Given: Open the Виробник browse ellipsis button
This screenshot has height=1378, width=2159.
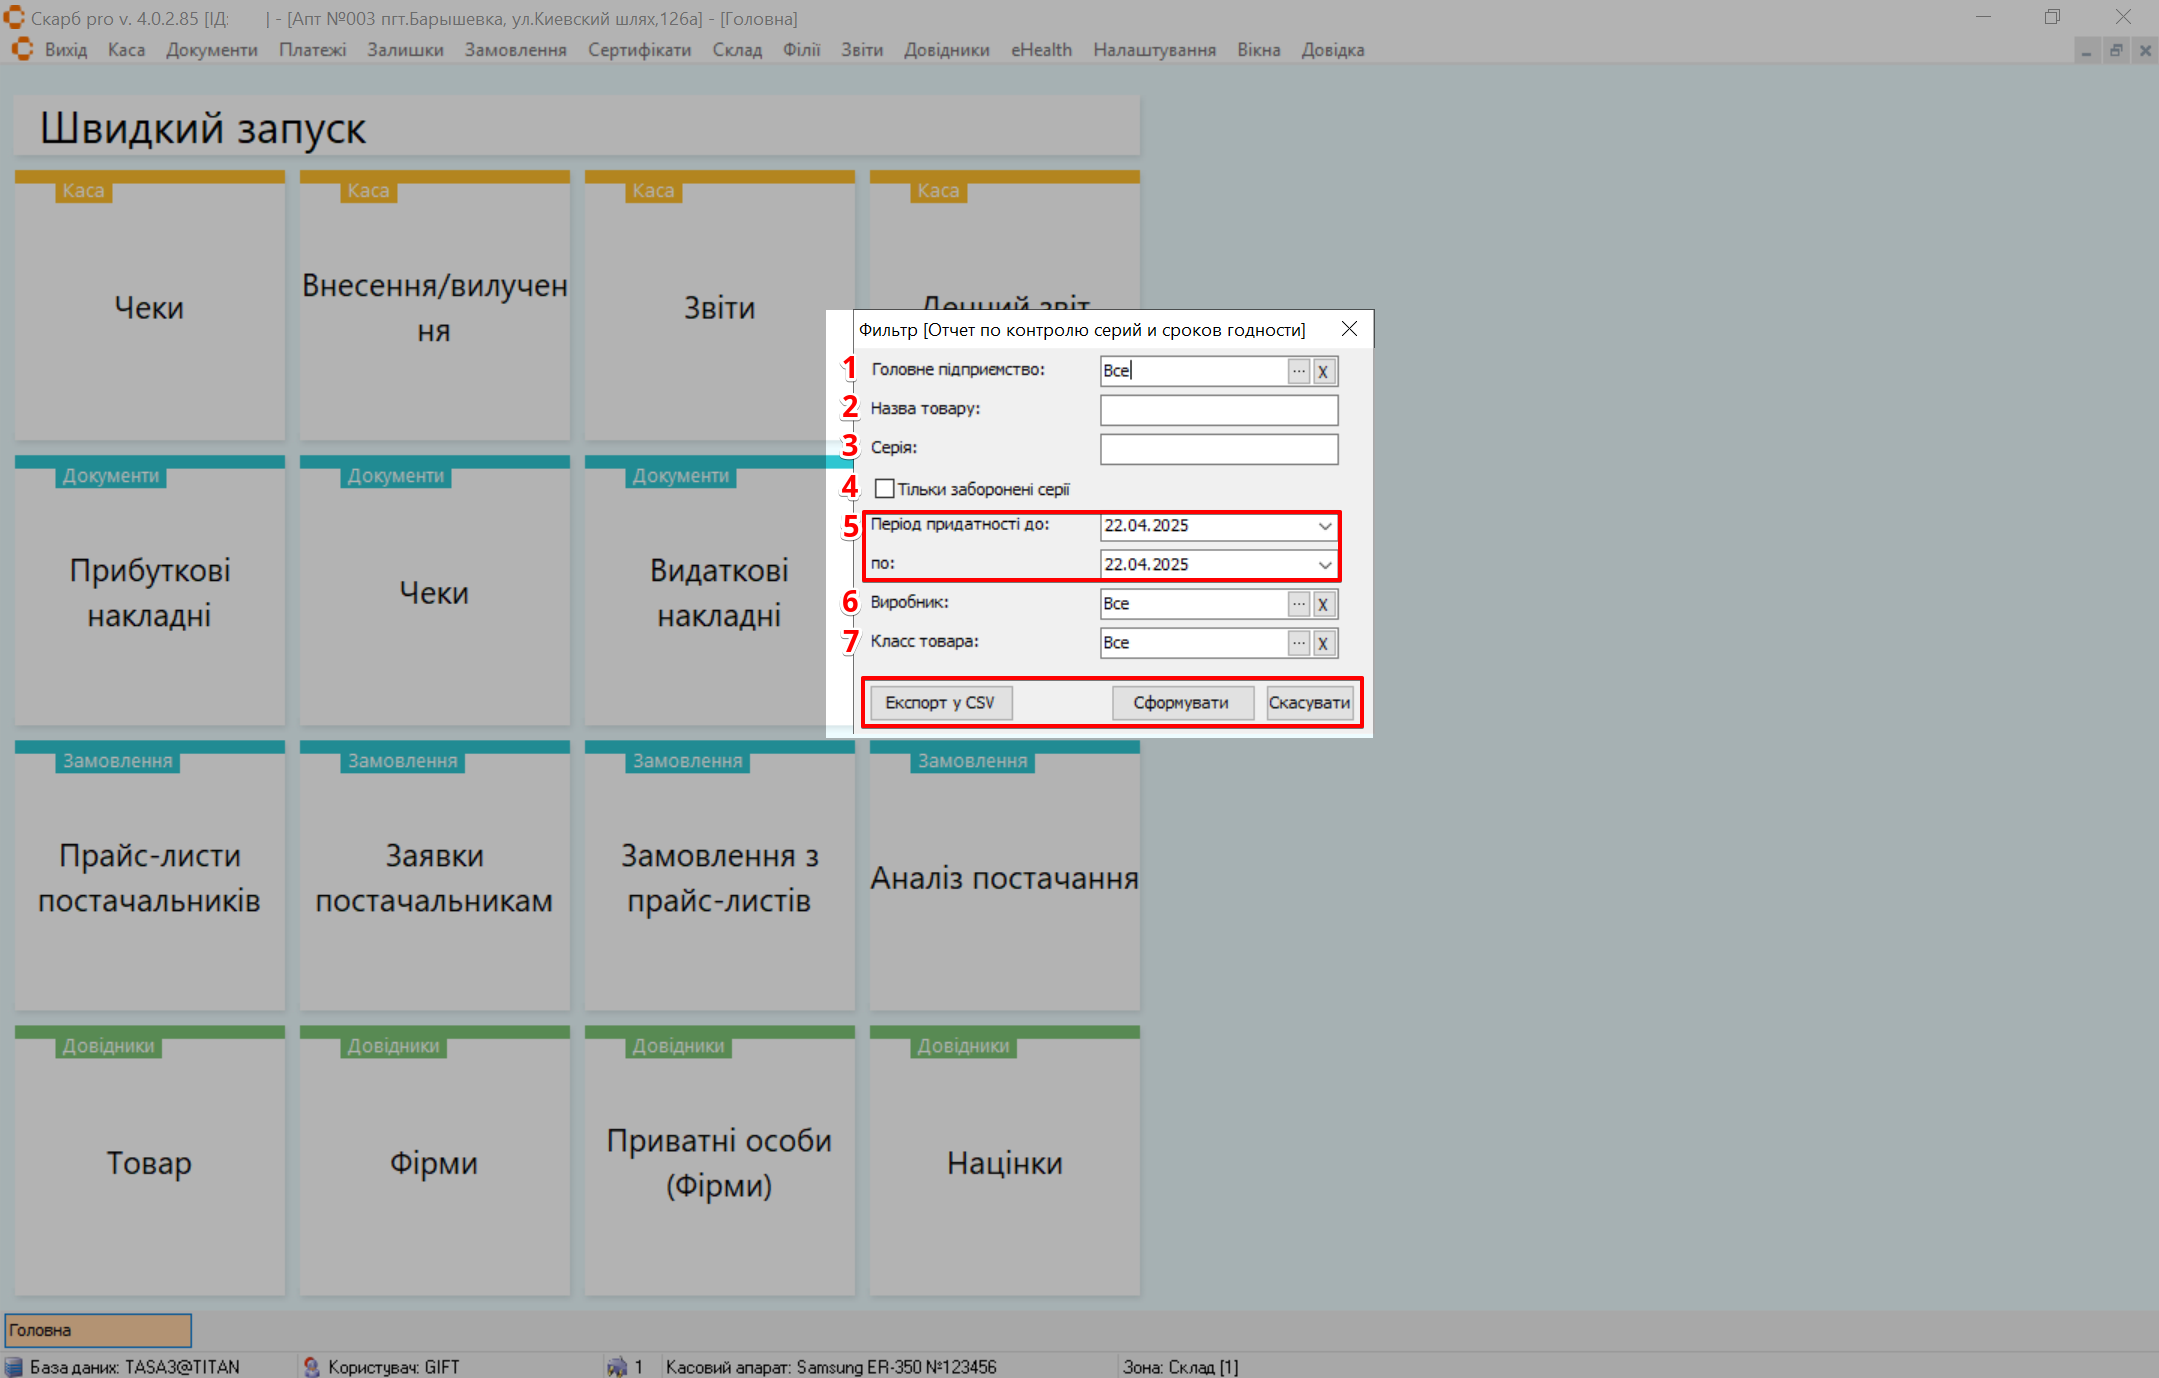Looking at the screenshot, I should click(1298, 604).
